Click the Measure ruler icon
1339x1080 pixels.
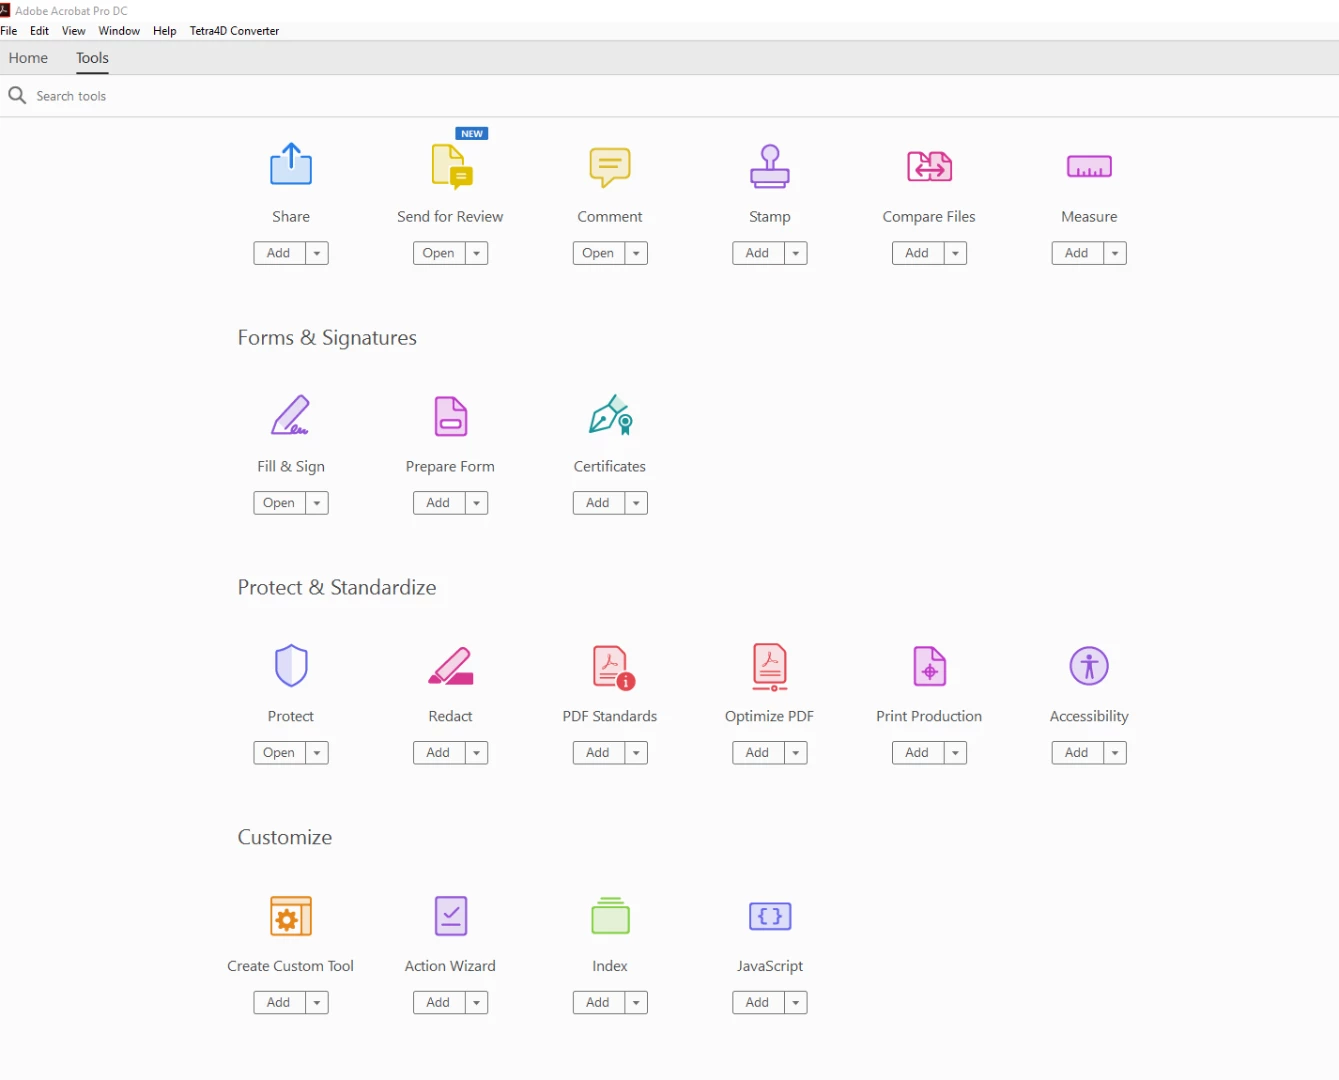point(1089,167)
